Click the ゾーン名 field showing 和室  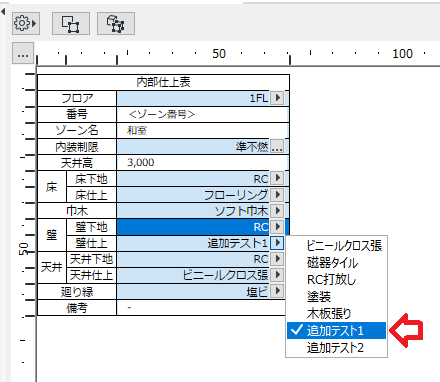coord(203,130)
